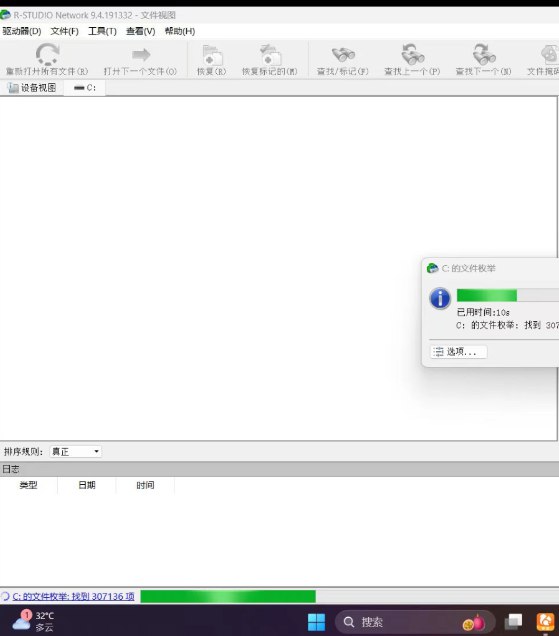Click the Recover (恢复) toolbar icon

click(x=212, y=55)
